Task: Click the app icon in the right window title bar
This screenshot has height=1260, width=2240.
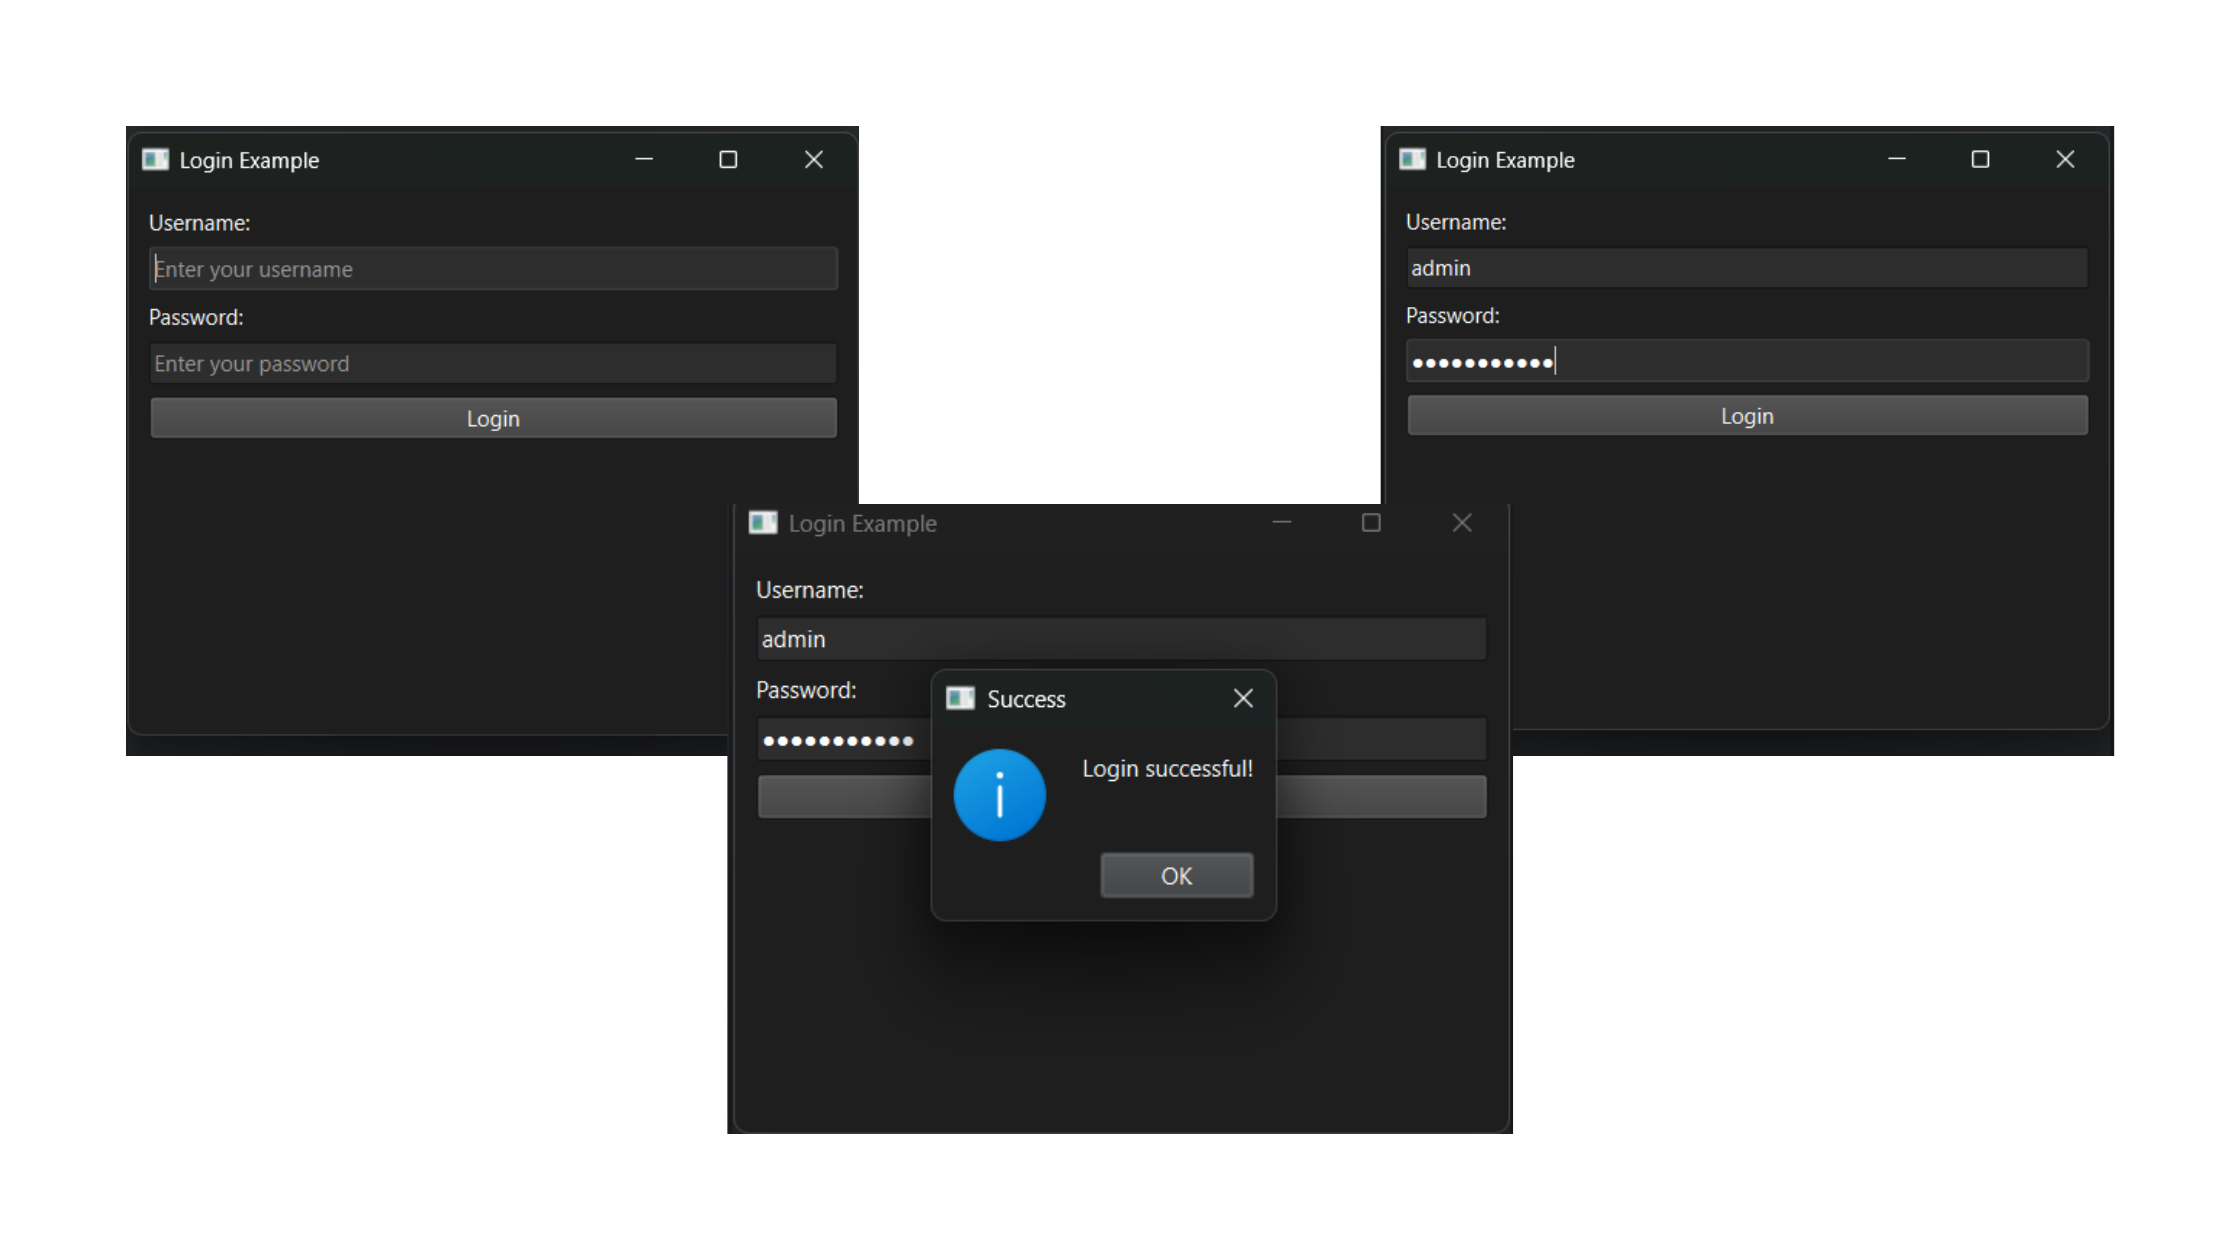Action: (1413, 159)
